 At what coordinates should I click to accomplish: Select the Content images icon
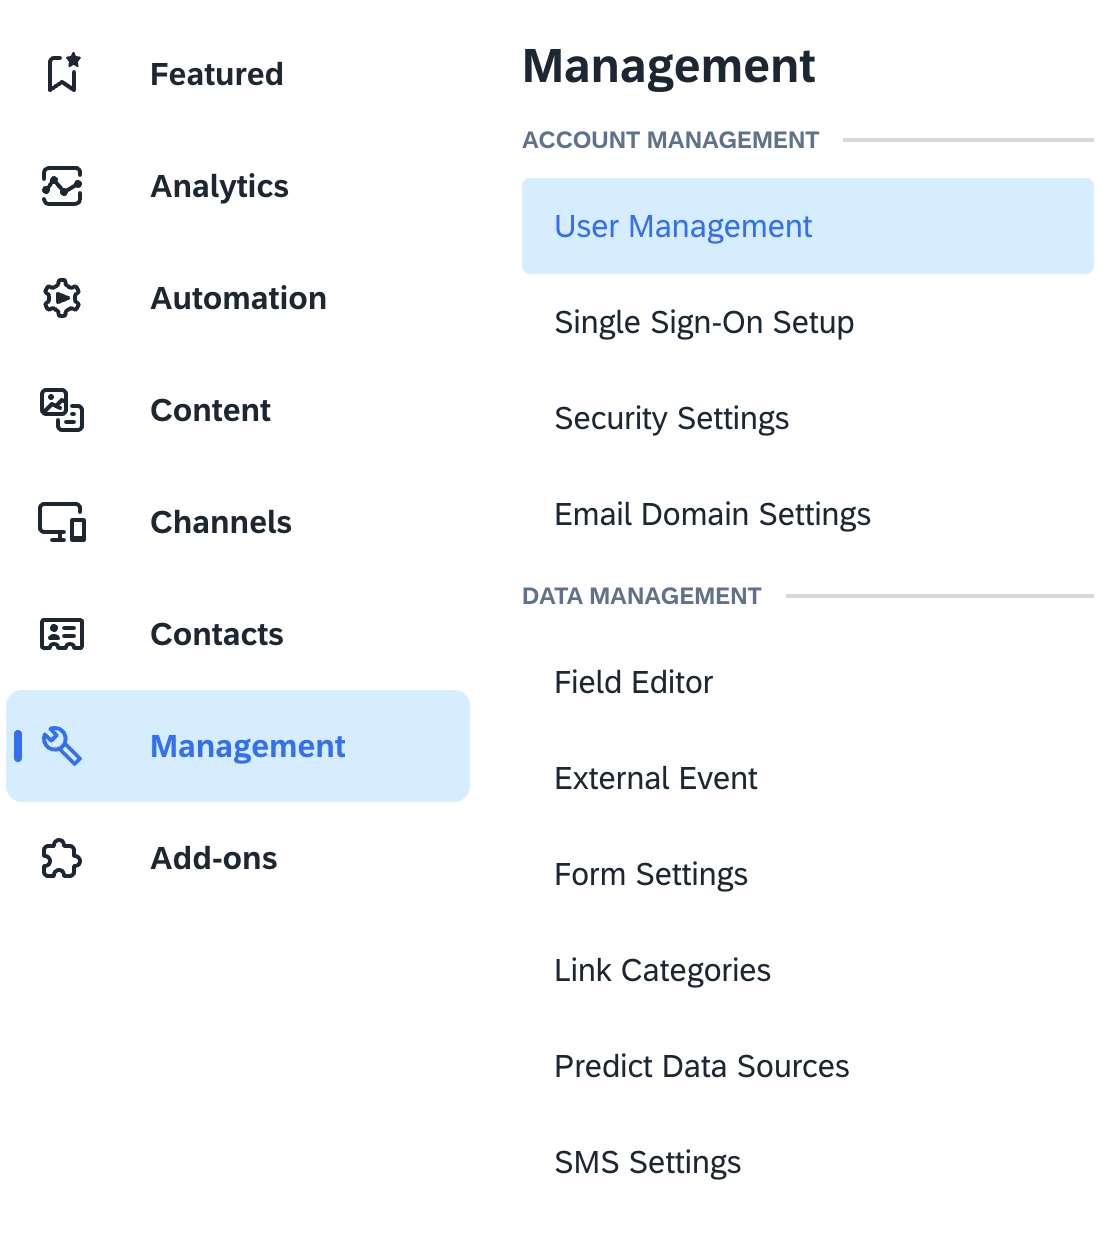click(61, 410)
